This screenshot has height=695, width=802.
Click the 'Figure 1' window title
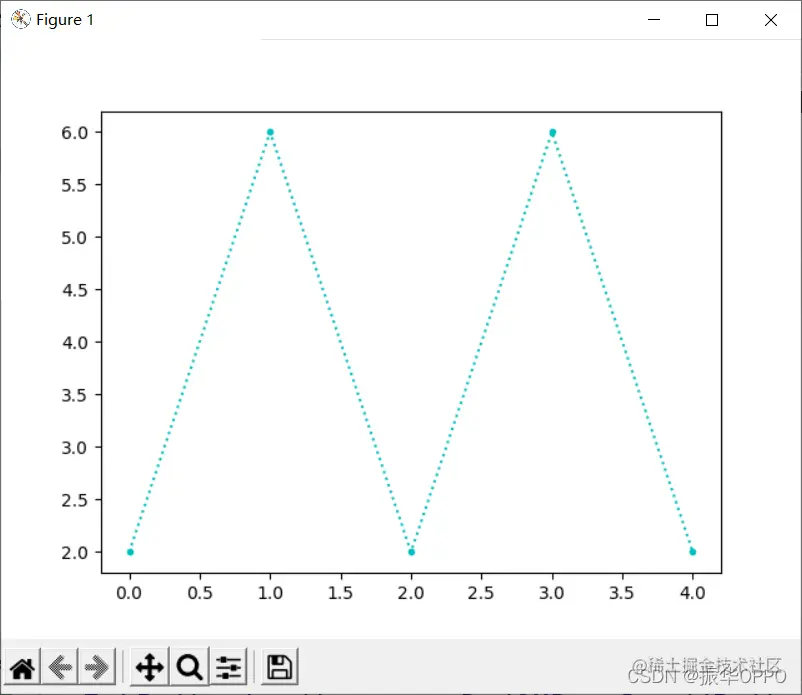tap(65, 20)
